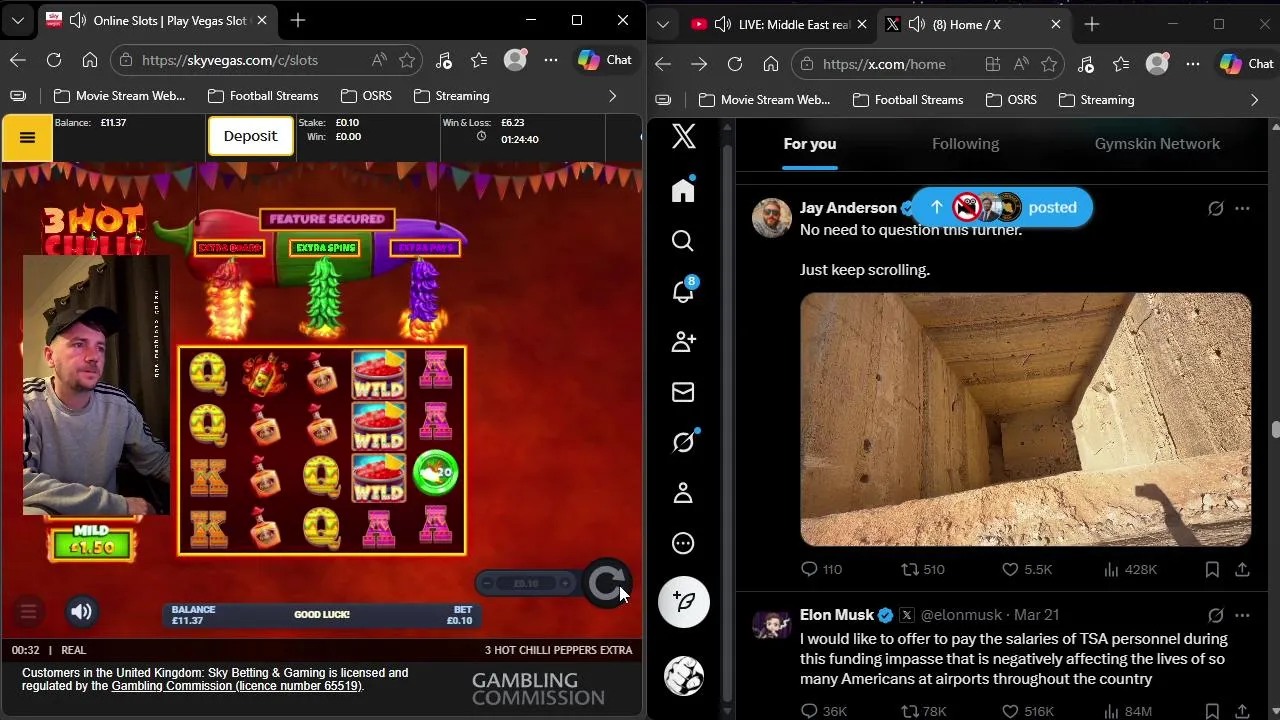This screenshot has width=1280, height=720.
Task: Bookmark Jay Anderson's post
Action: pyautogui.click(x=1212, y=569)
